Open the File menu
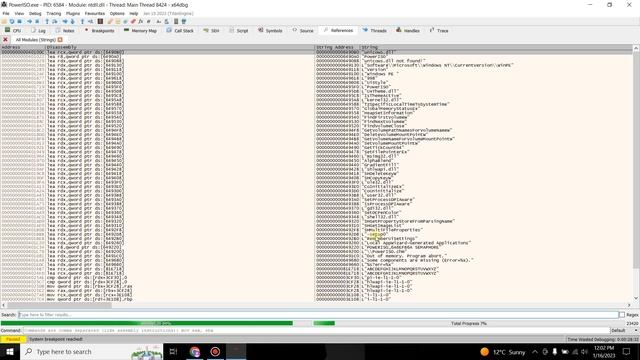This screenshot has height=360, width=640. coord(6,13)
